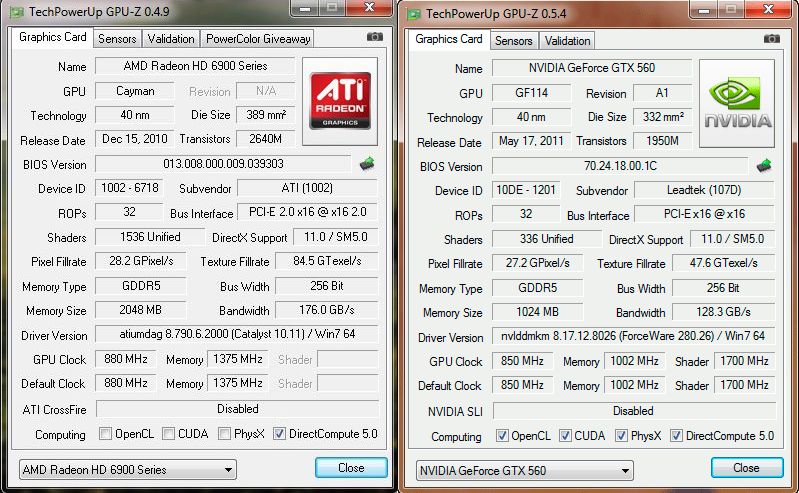The width and height of the screenshot is (799, 493).
Task: Minimize the GPU-Z 0.5.4 window
Action: (x=704, y=9)
